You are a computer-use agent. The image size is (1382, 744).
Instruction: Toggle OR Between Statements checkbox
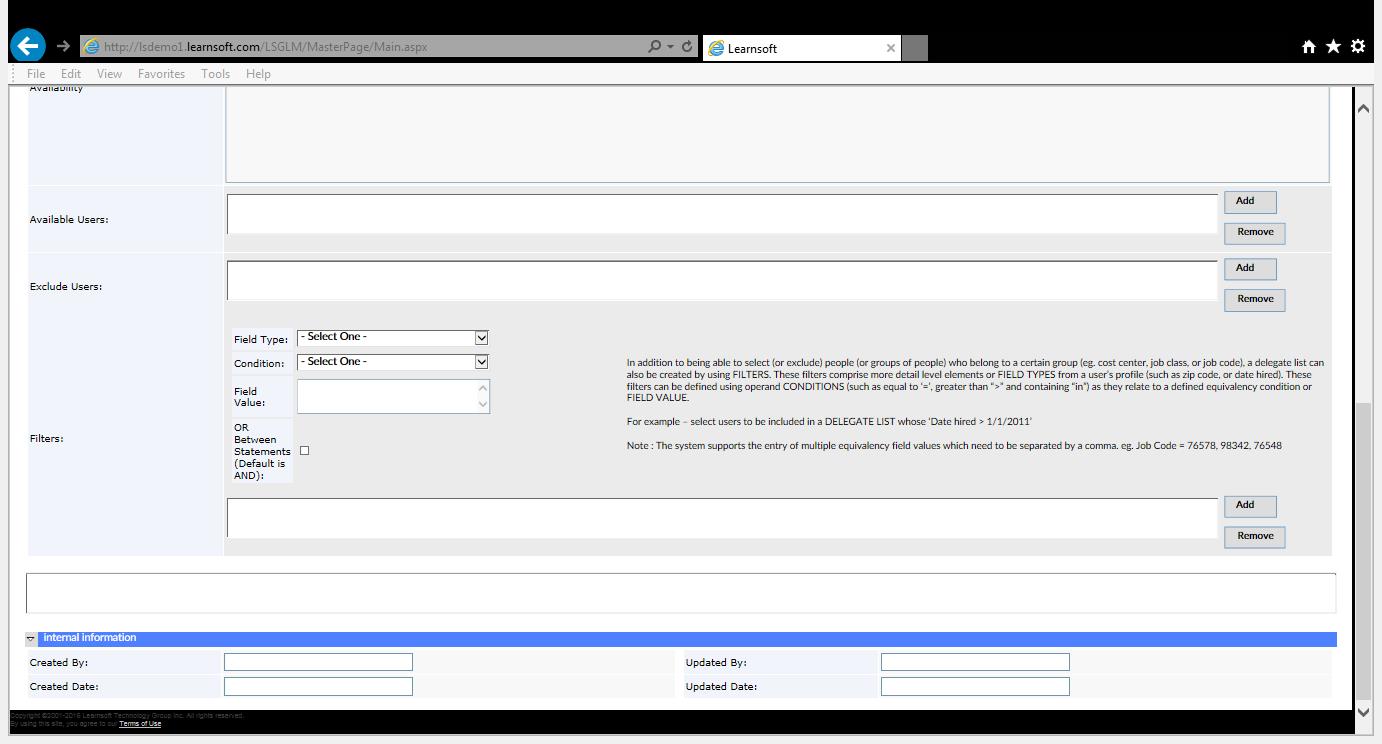[305, 451]
